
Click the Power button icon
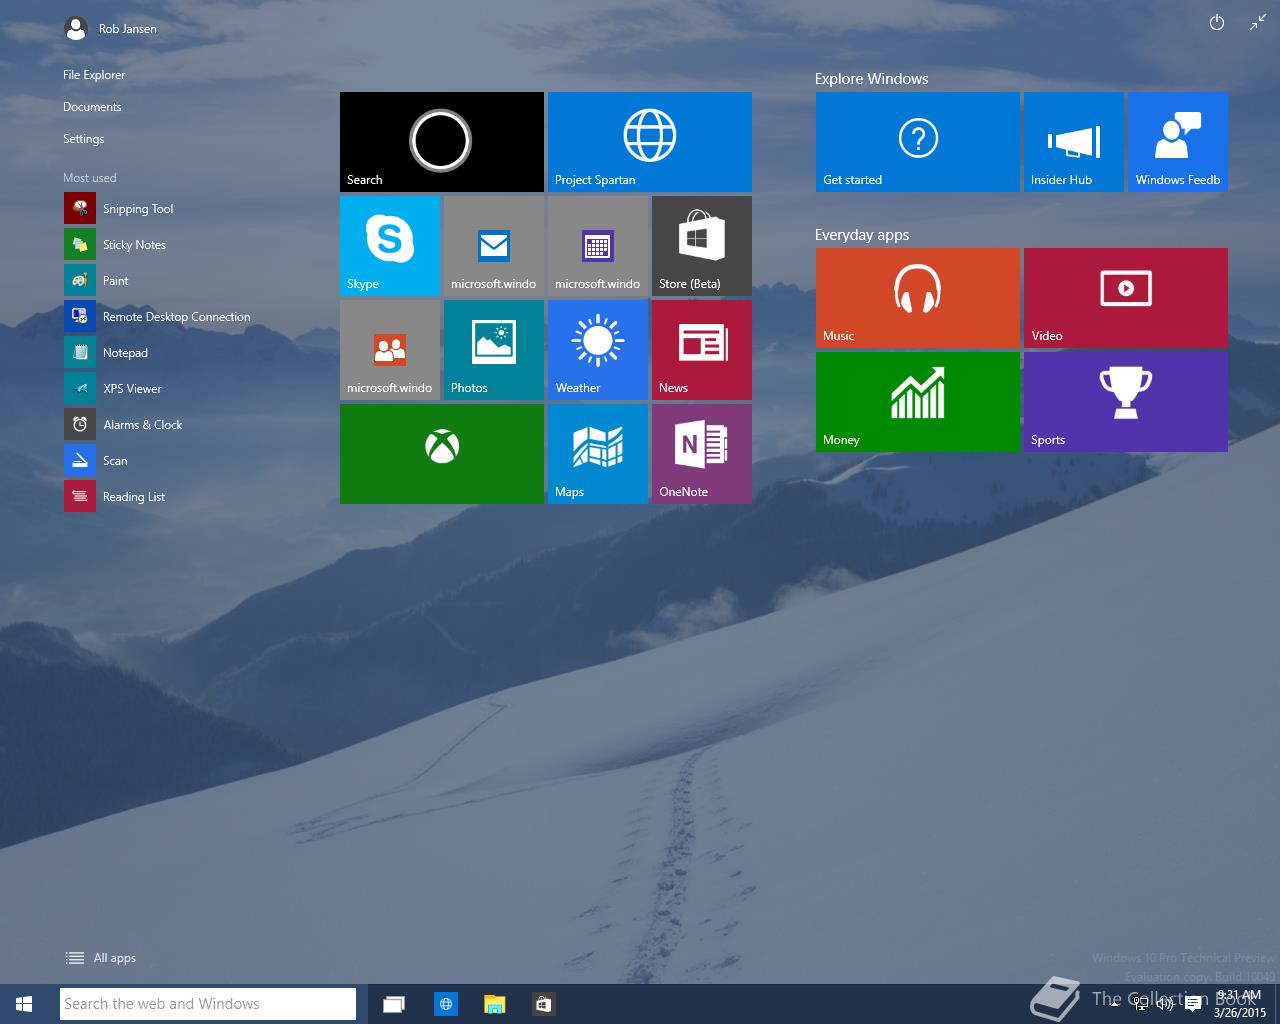pyautogui.click(x=1217, y=23)
